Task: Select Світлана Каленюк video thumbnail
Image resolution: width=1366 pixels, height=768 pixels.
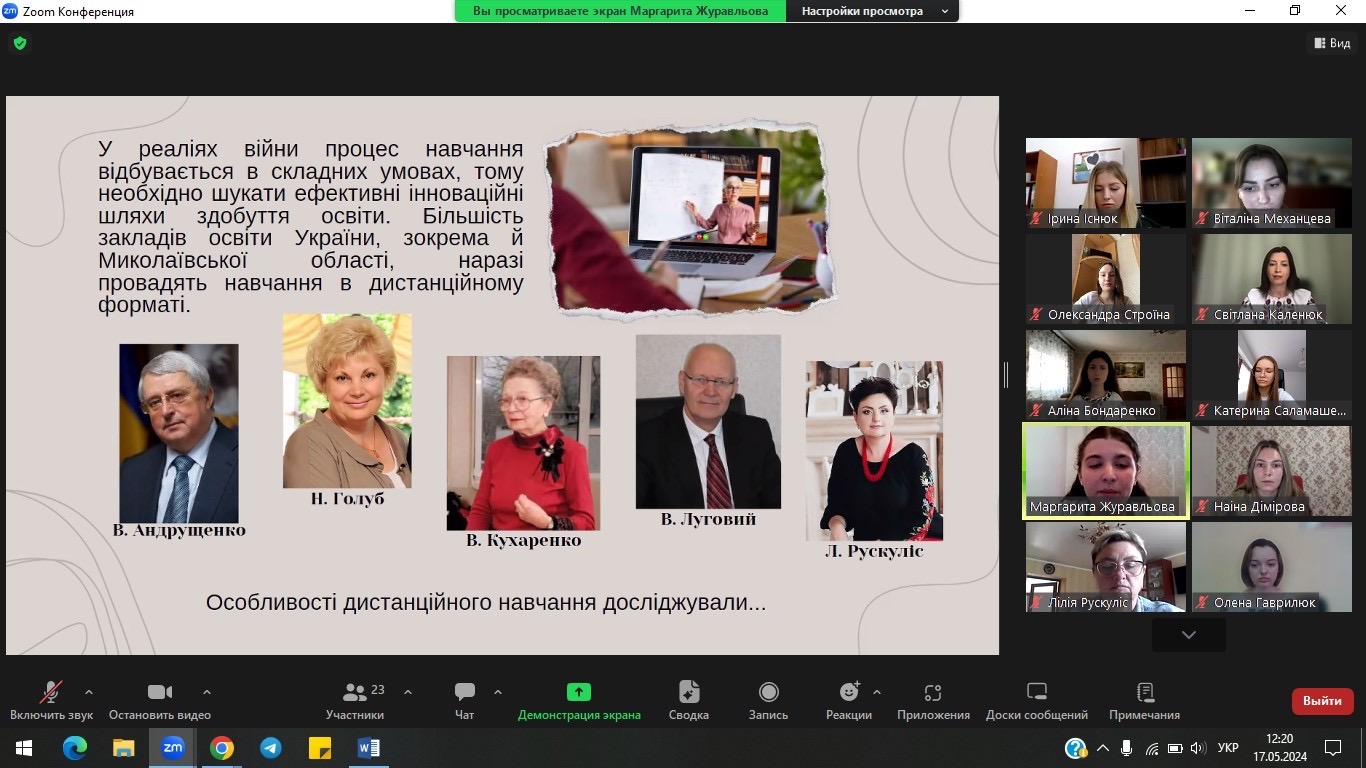Action: (1272, 279)
